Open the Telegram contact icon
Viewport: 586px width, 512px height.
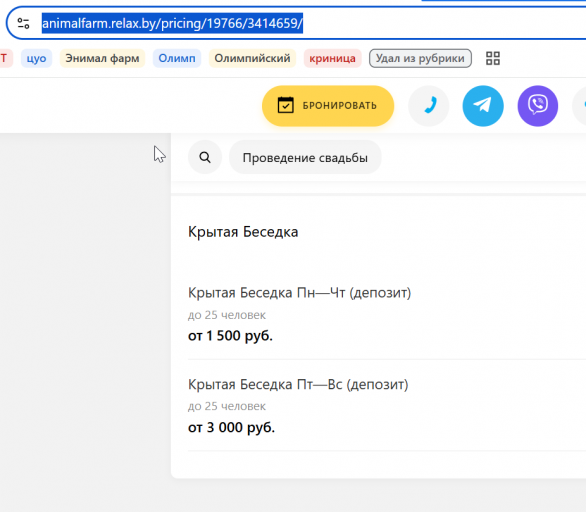(x=483, y=106)
